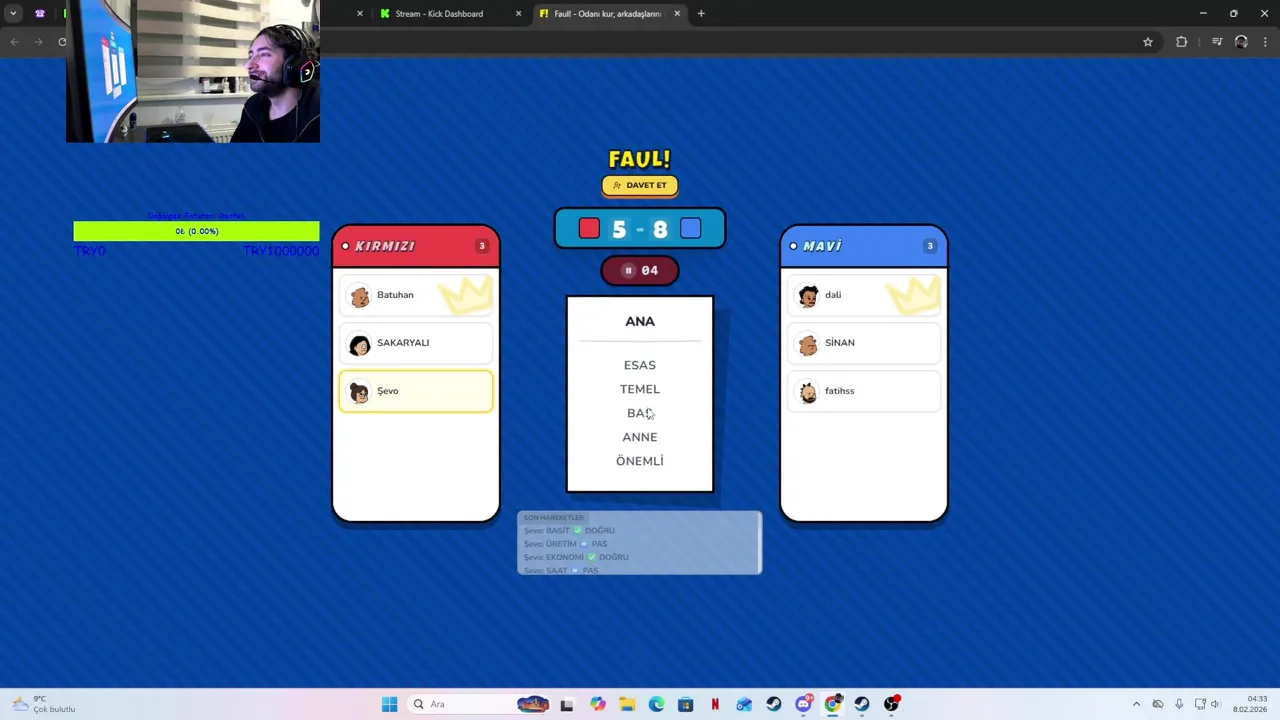The height and width of the screenshot is (720, 1280).
Task: Select the MAVİ team header
Action: [864, 246]
